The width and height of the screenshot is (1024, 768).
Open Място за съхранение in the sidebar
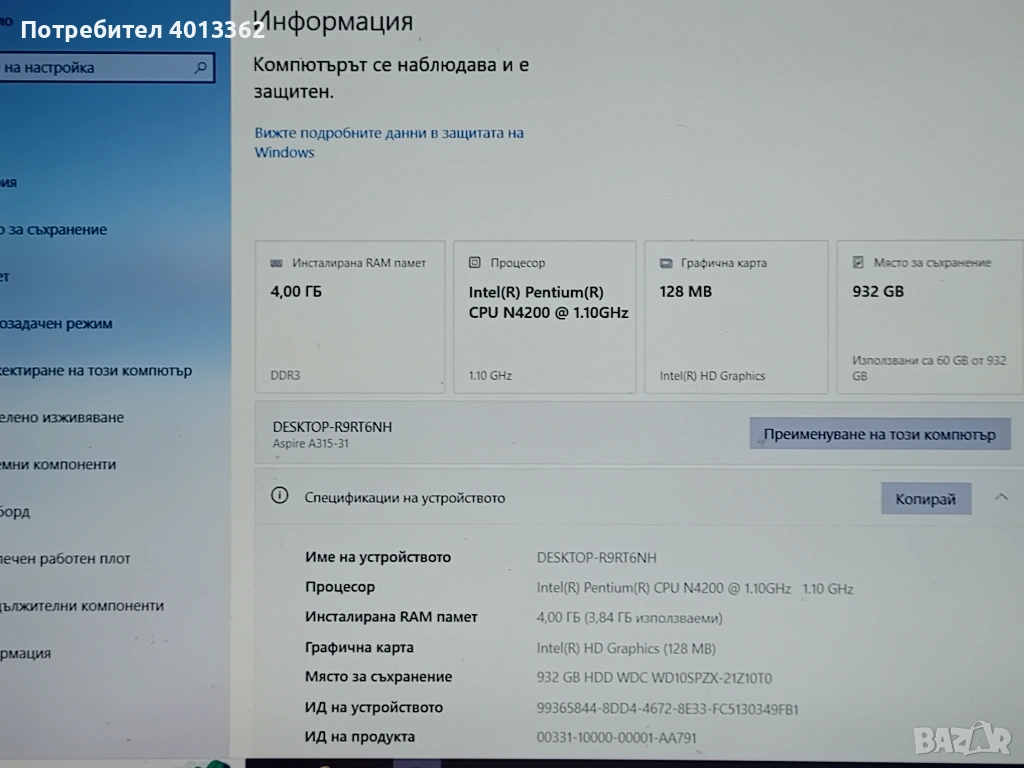tap(55, 229)
